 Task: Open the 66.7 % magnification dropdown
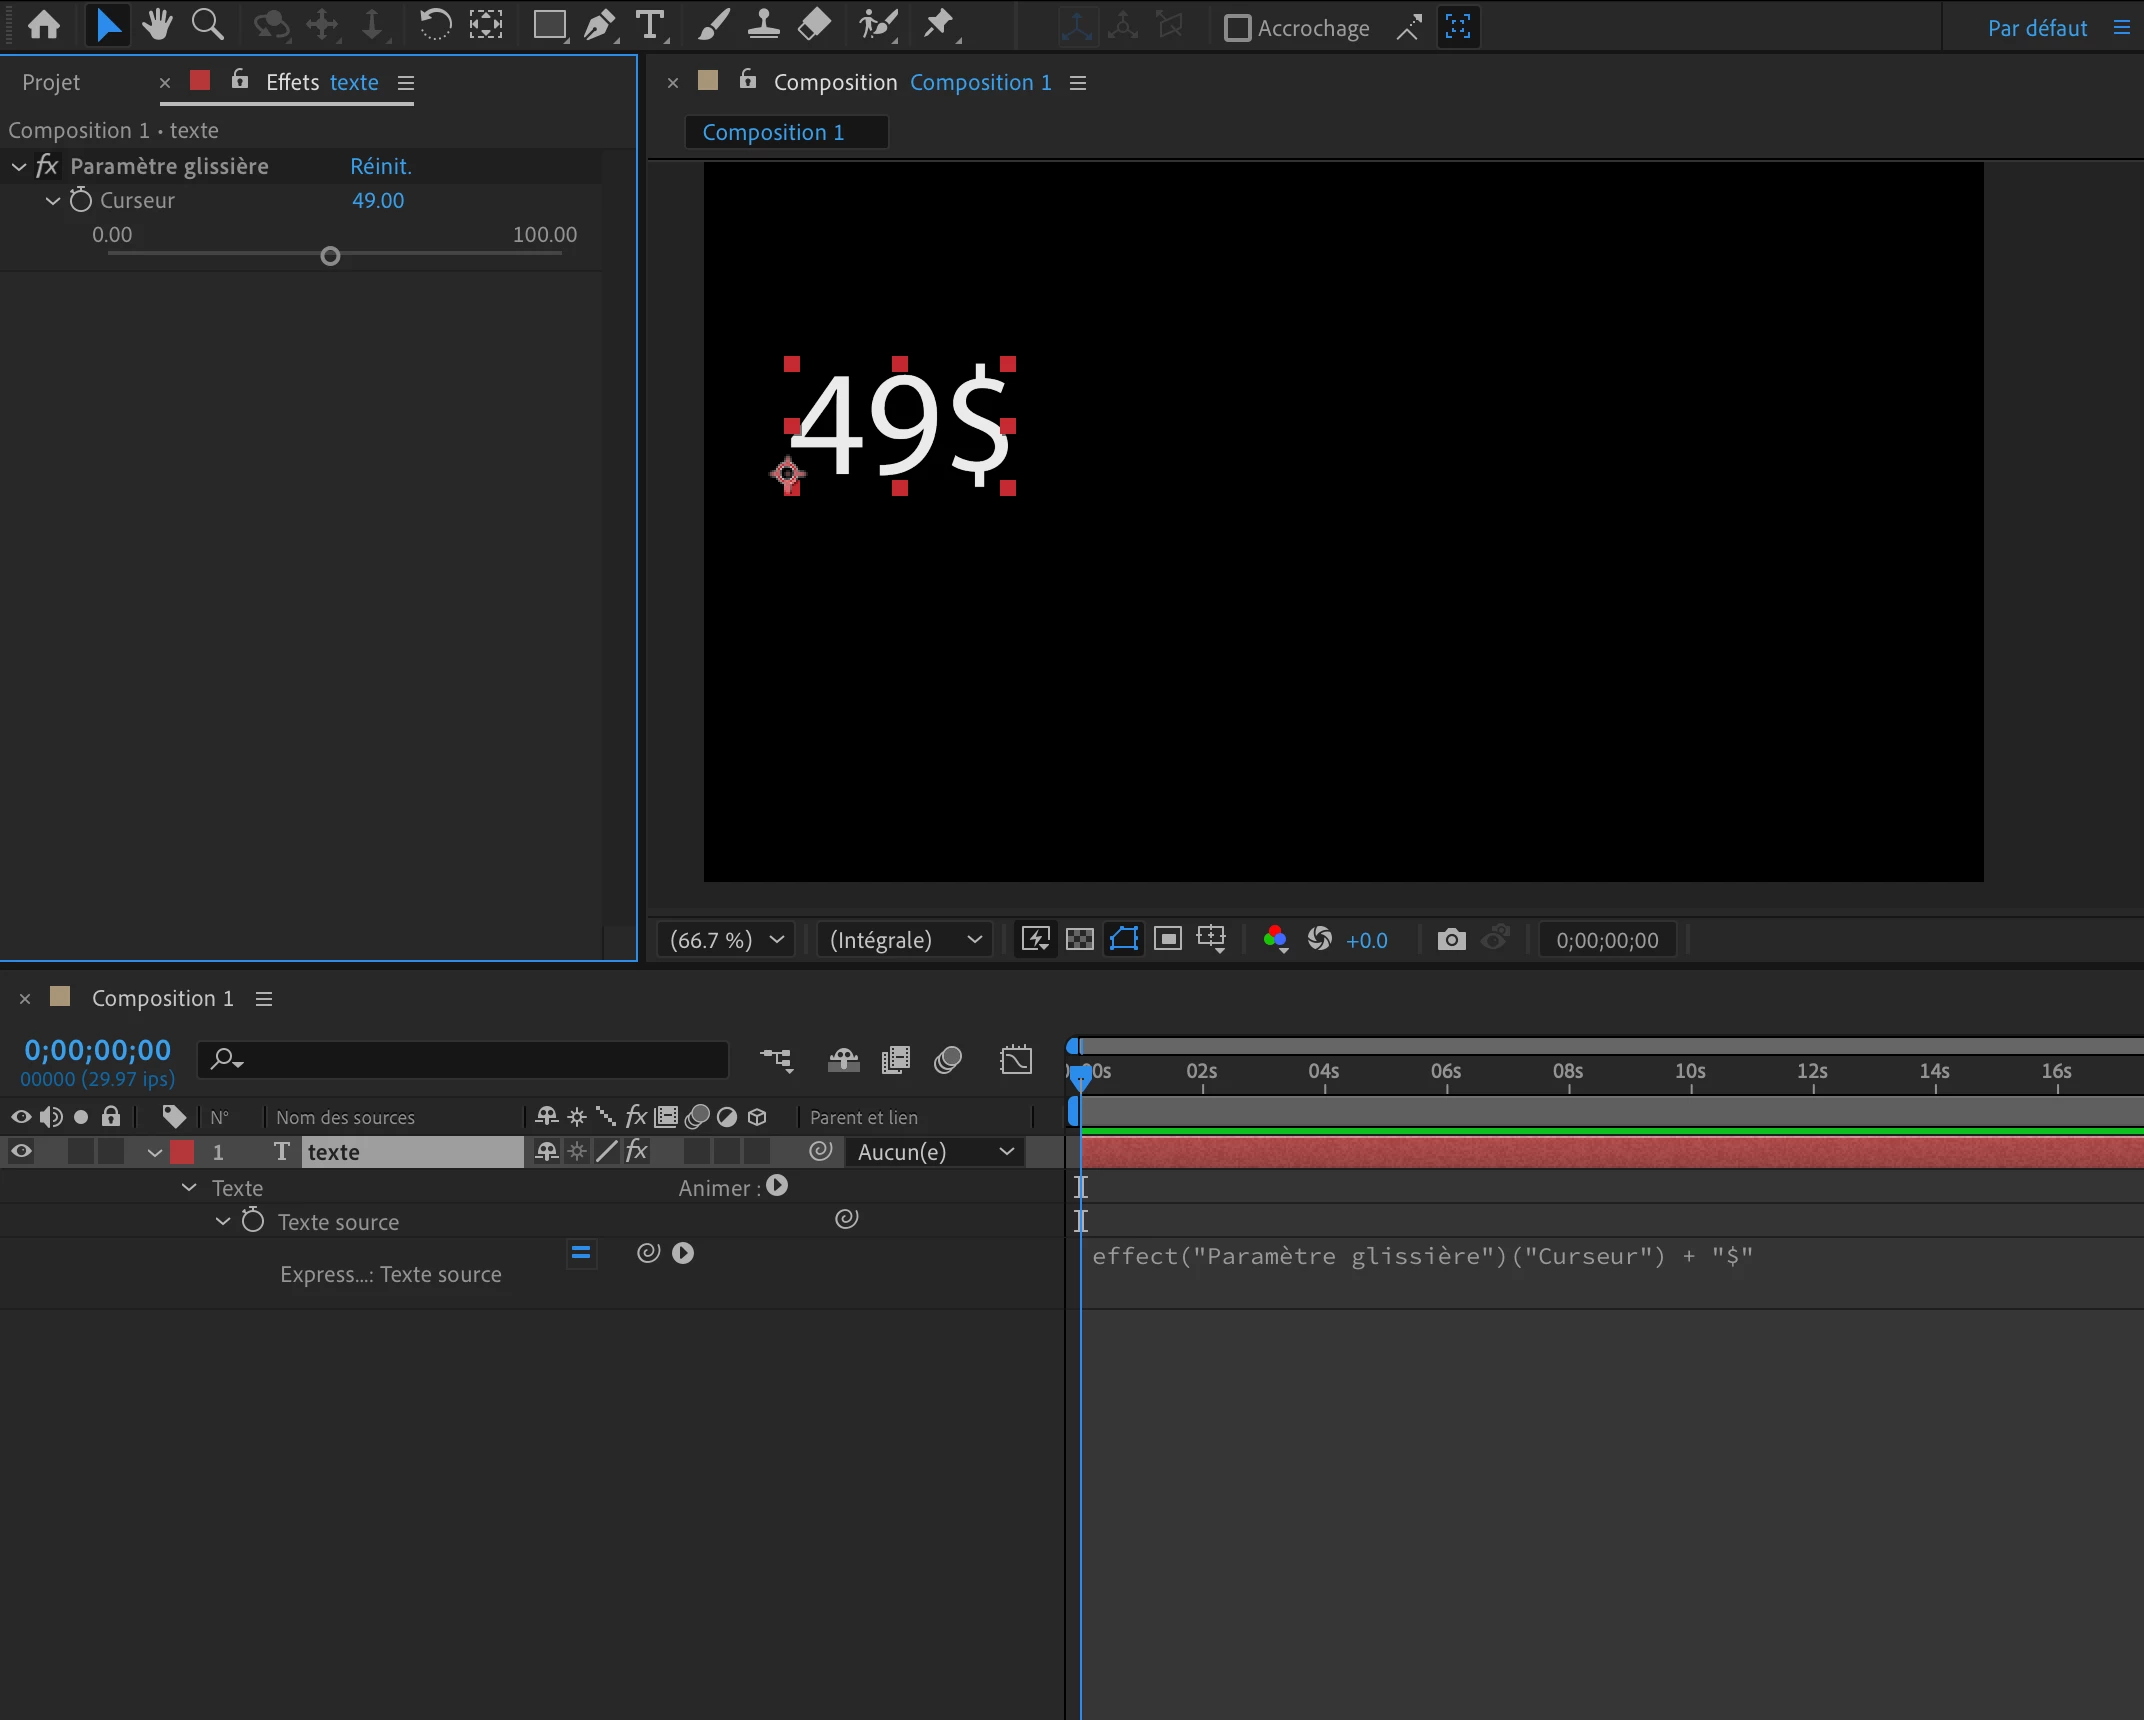726,939
